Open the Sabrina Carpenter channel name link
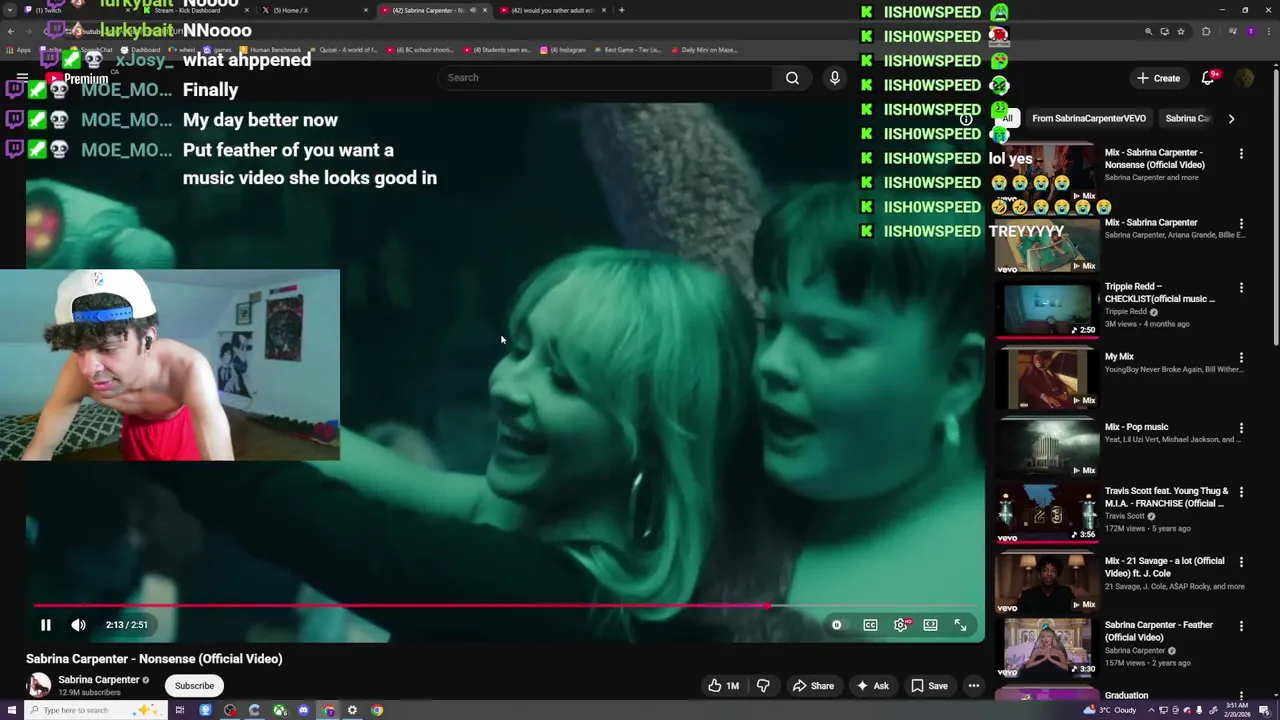 click(99, 680)
